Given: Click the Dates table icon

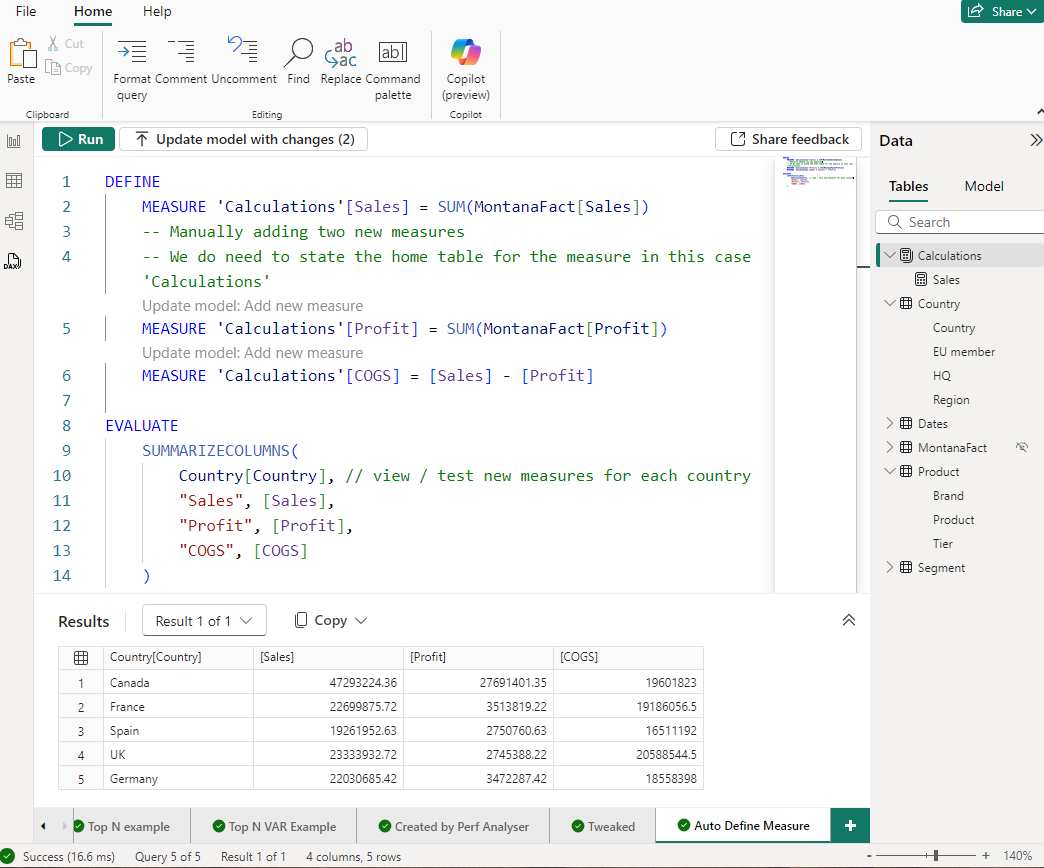Looking at the screenshot, I should click(x=906, y=423).
